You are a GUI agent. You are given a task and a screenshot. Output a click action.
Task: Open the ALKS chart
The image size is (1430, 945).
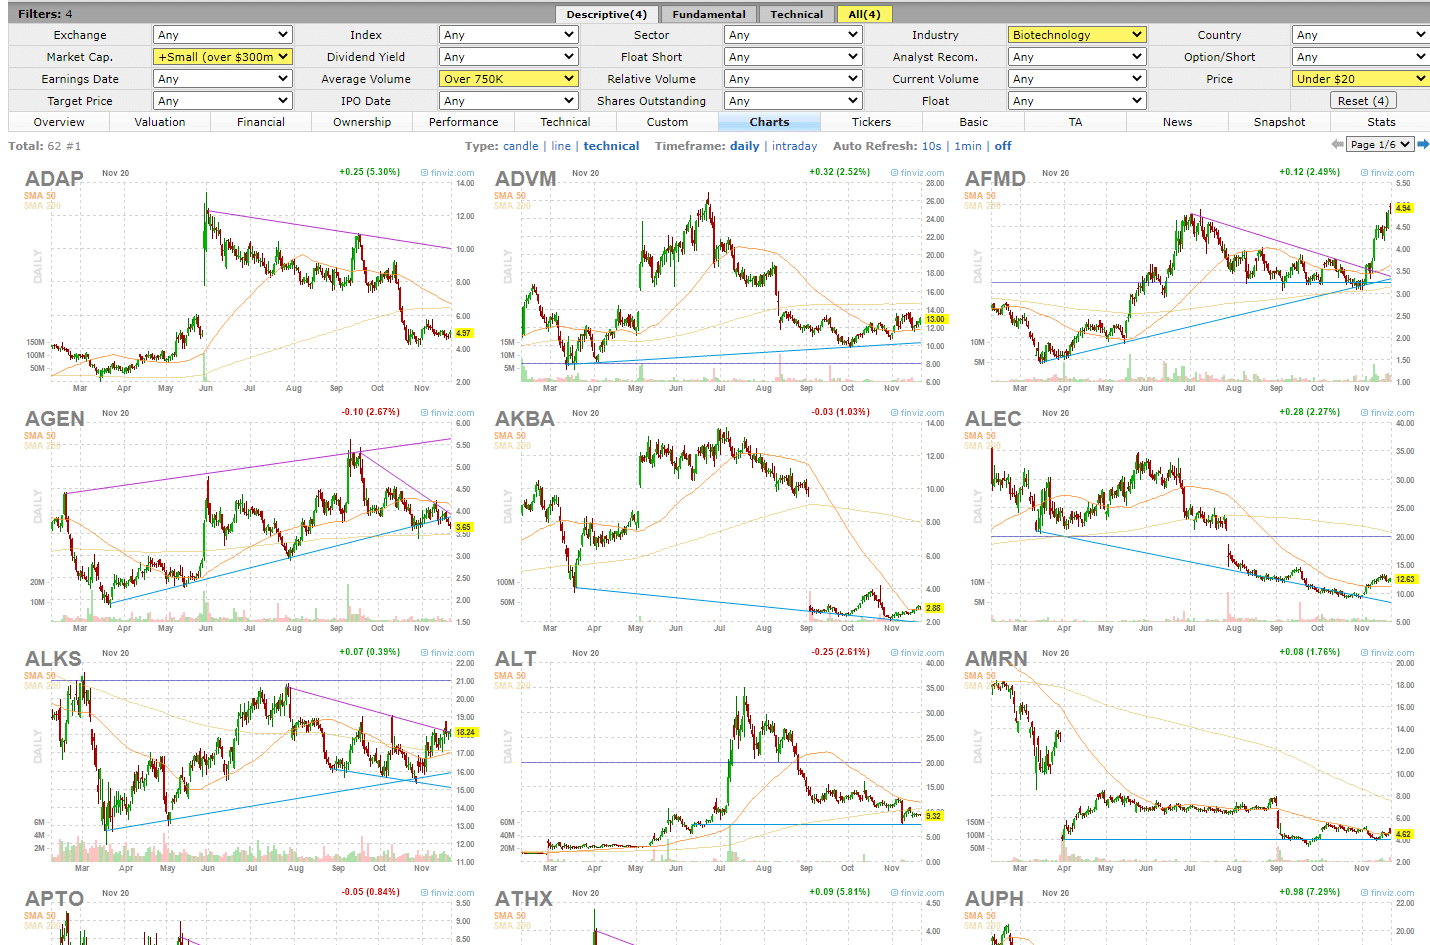[249, 760]
